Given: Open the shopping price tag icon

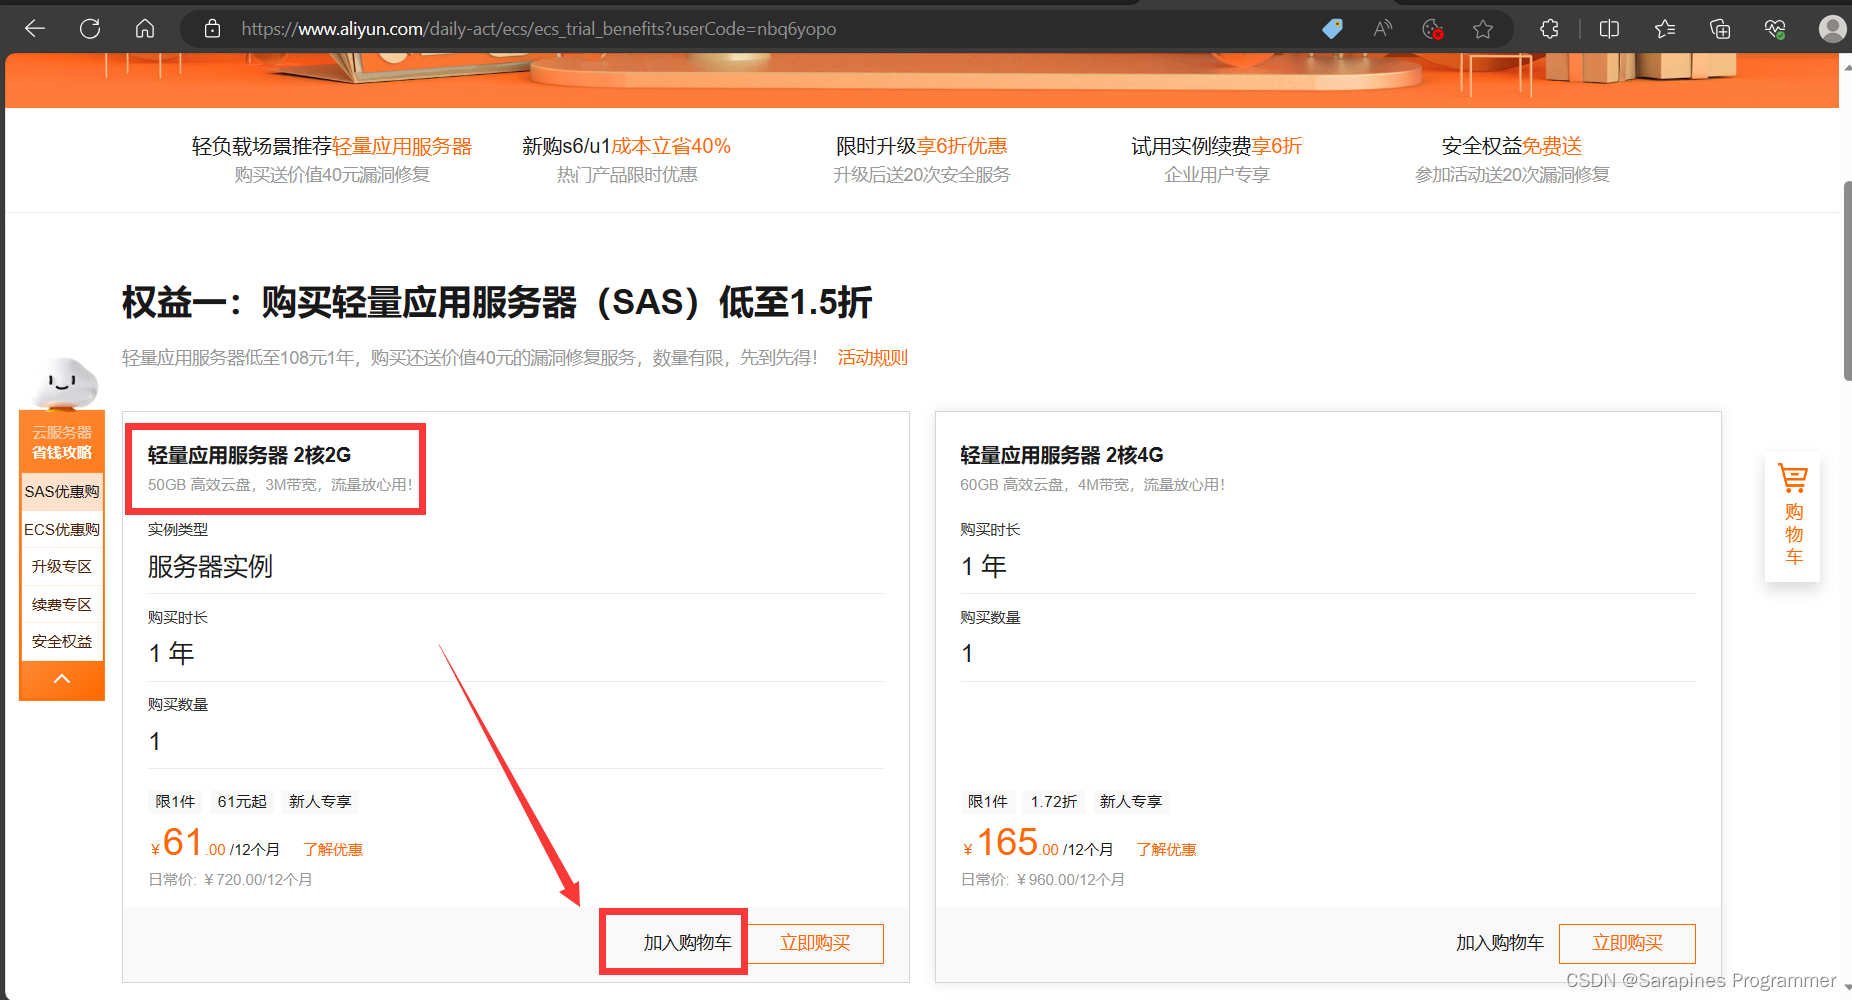Looking at the screenshot, I should (x=1332, y=29).
